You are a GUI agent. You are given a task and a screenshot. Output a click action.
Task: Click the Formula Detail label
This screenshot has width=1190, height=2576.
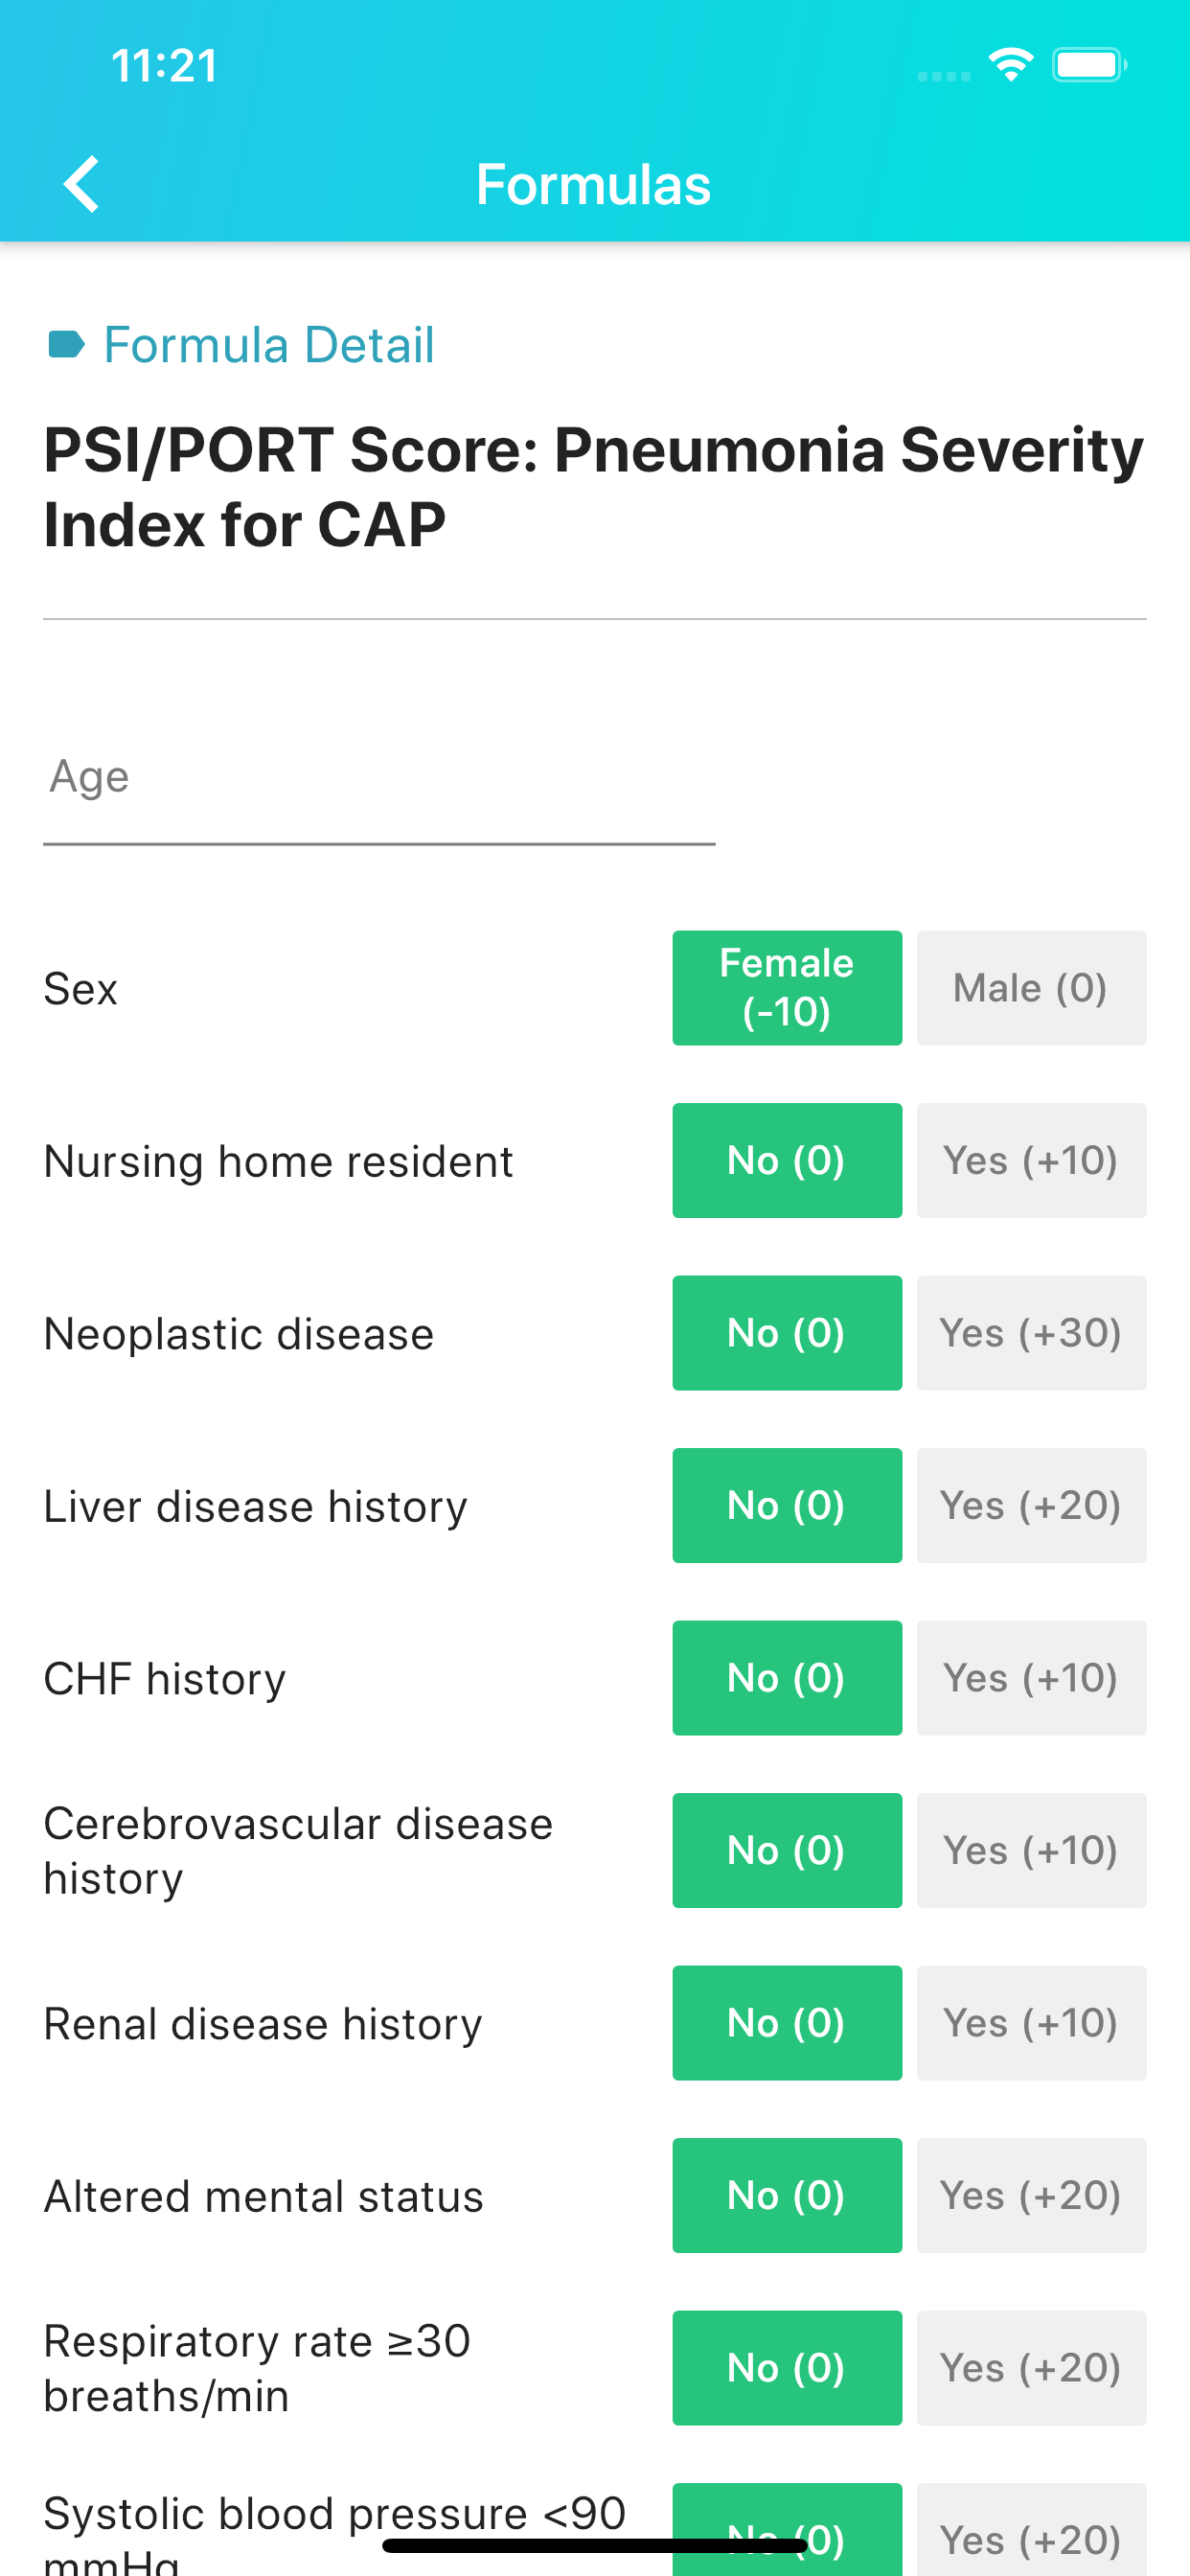click(x=269, y=345)
